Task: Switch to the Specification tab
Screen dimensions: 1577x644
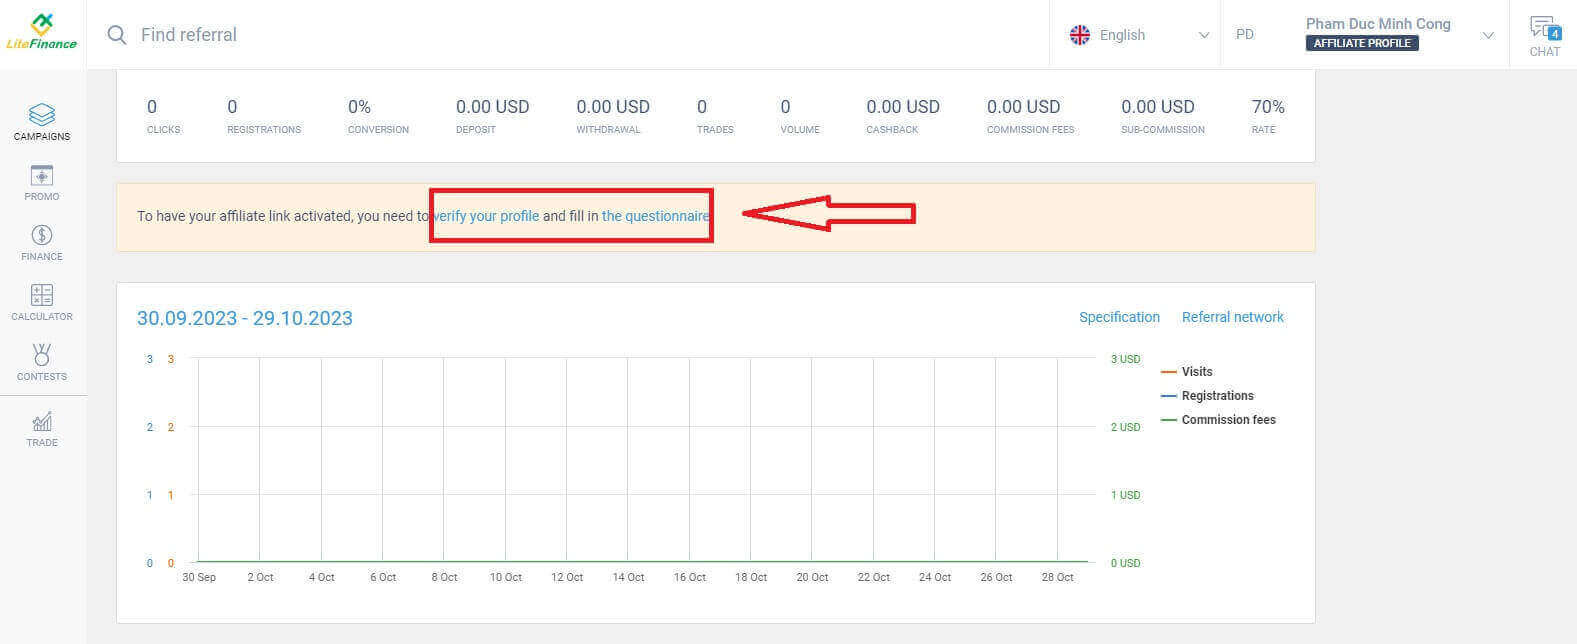Action: coord(1119,317)
